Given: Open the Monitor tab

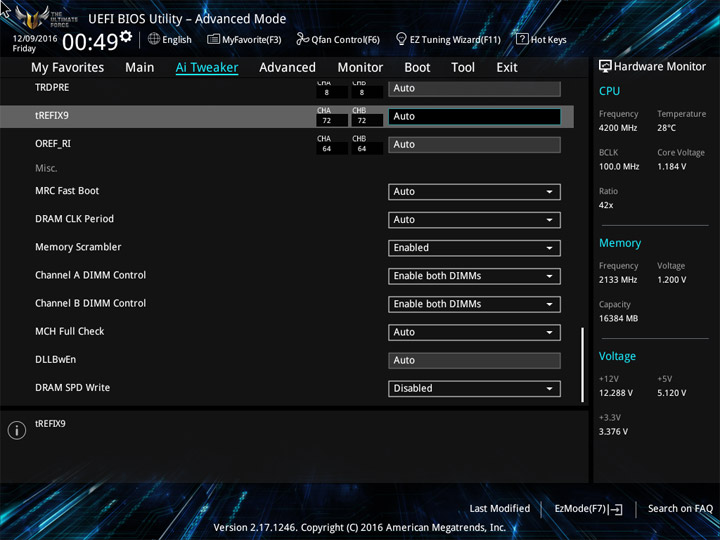Looking at the screenshot, I should 360,68.
